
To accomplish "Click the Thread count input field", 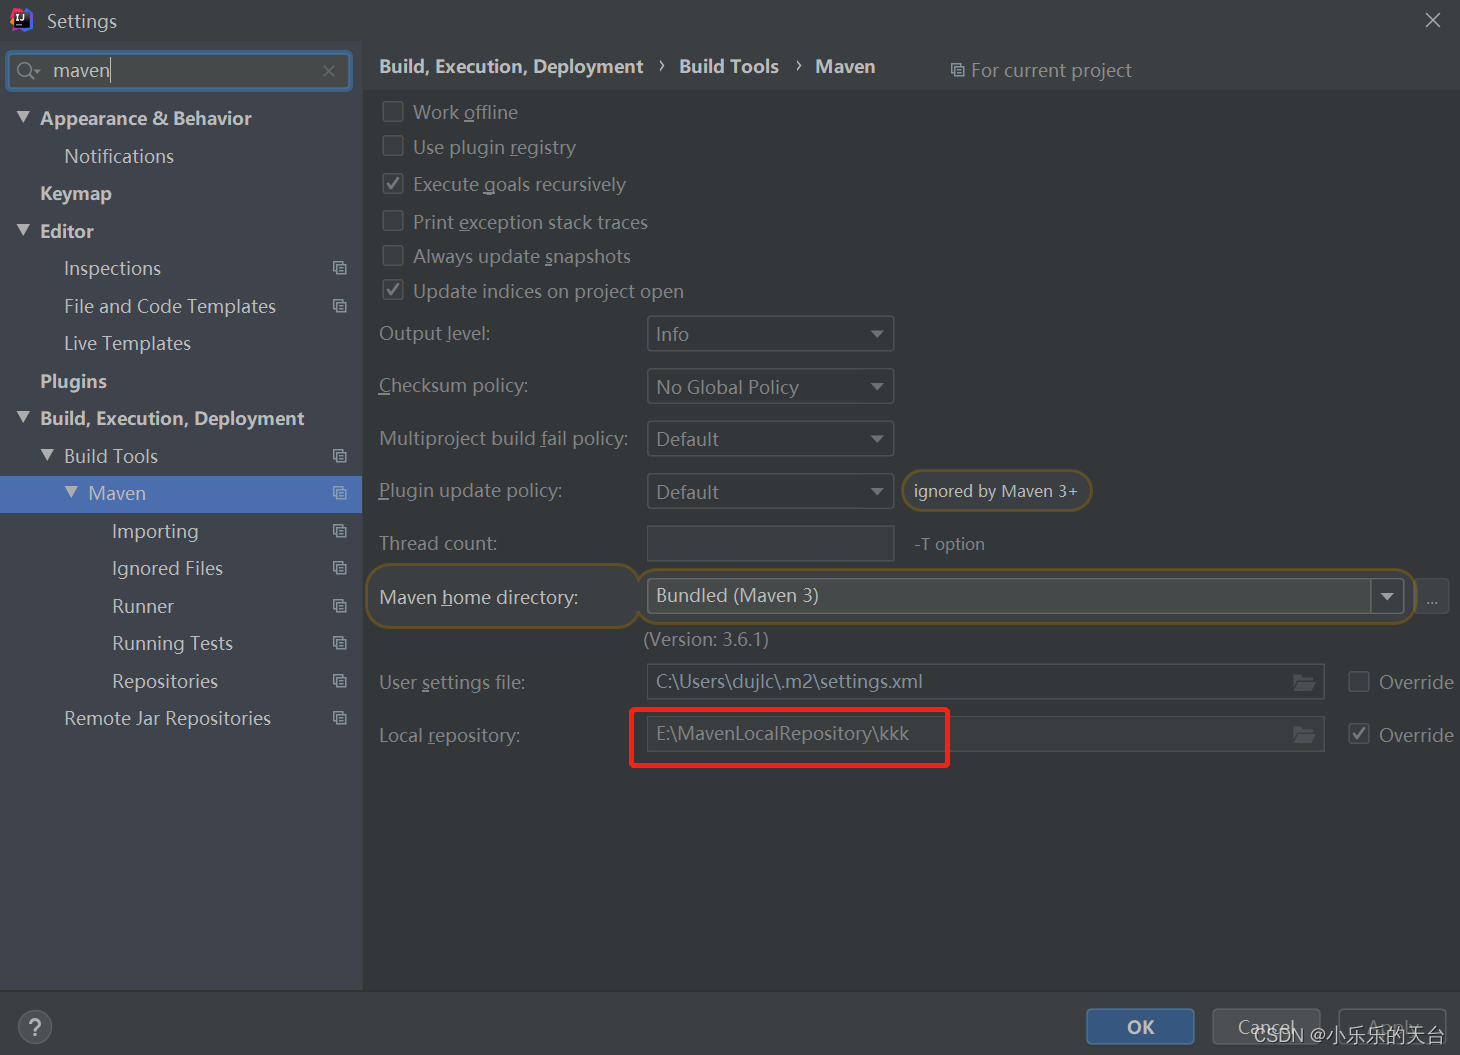I will click(x=770, y=543).
